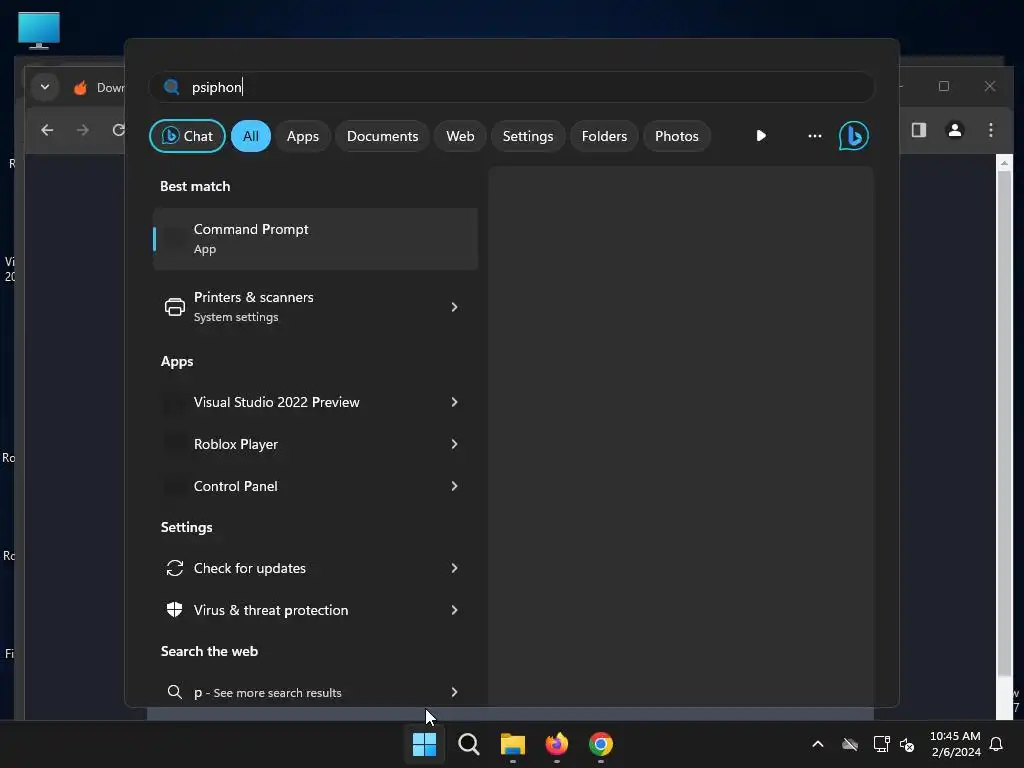The height and width of the screenshot is (768, 1024).
Task: Click the magnifier icon beside web search result
Action: tap(174, 692)
